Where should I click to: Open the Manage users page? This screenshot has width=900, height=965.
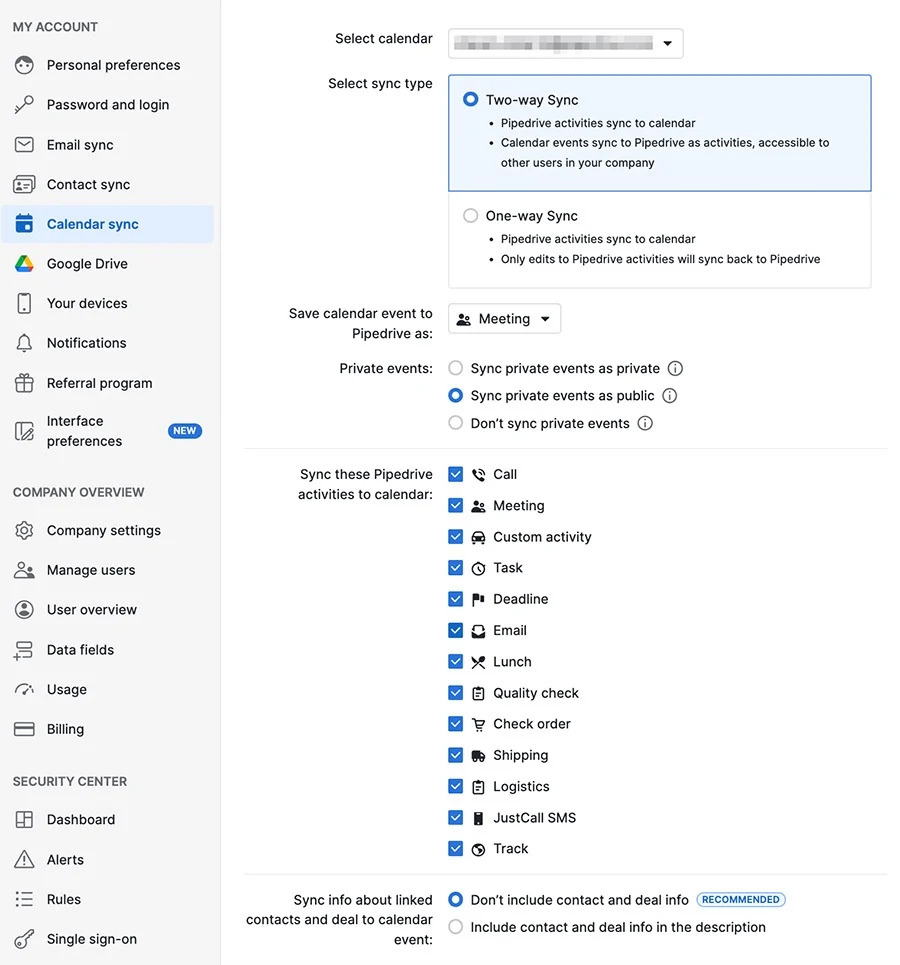click(x=90, y=570)
